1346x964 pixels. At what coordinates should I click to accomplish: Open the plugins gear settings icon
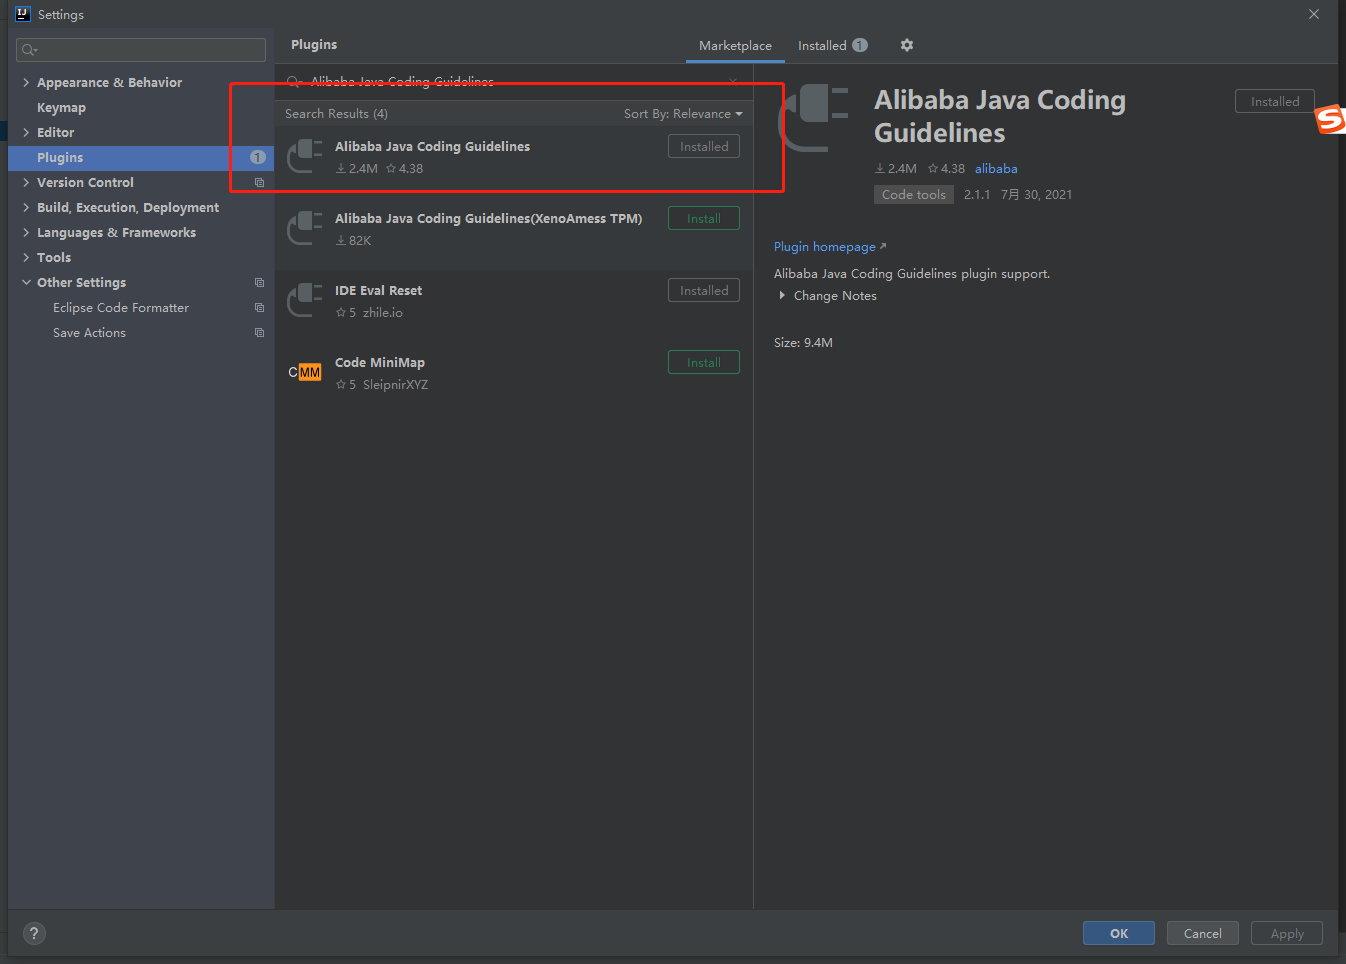(907, 45)
